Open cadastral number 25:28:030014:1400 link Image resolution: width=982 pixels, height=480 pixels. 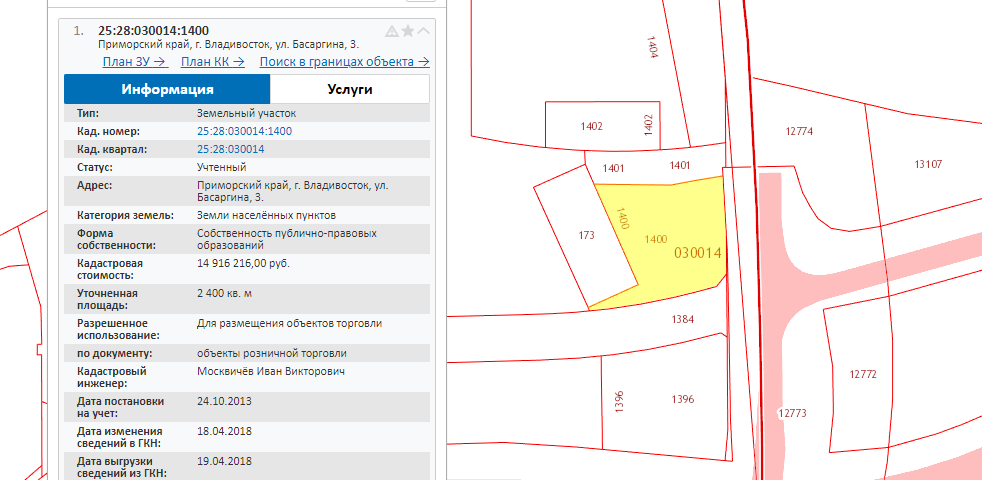pyautogui.click(x=244, y=131)
